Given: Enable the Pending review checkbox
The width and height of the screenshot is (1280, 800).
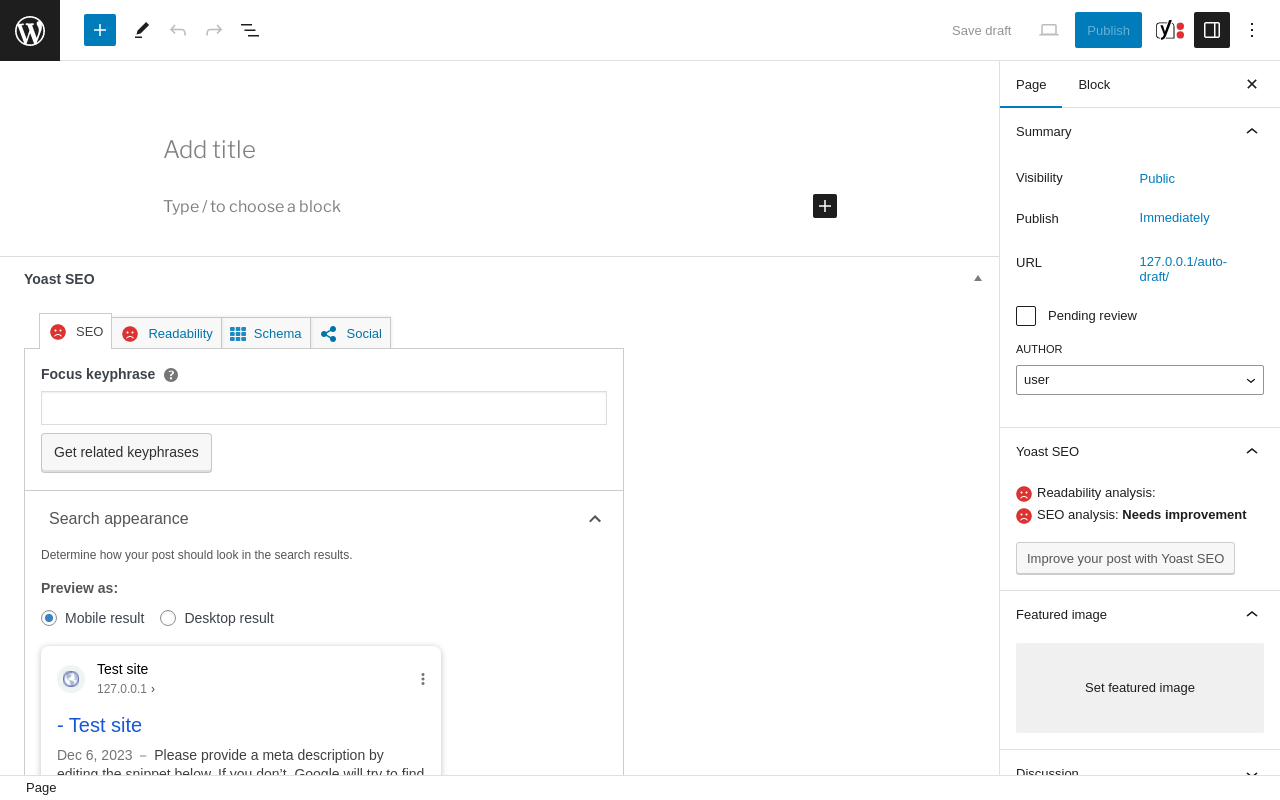Looking at the screenshot, I should pyautogui.click(x=1026, y=316).
